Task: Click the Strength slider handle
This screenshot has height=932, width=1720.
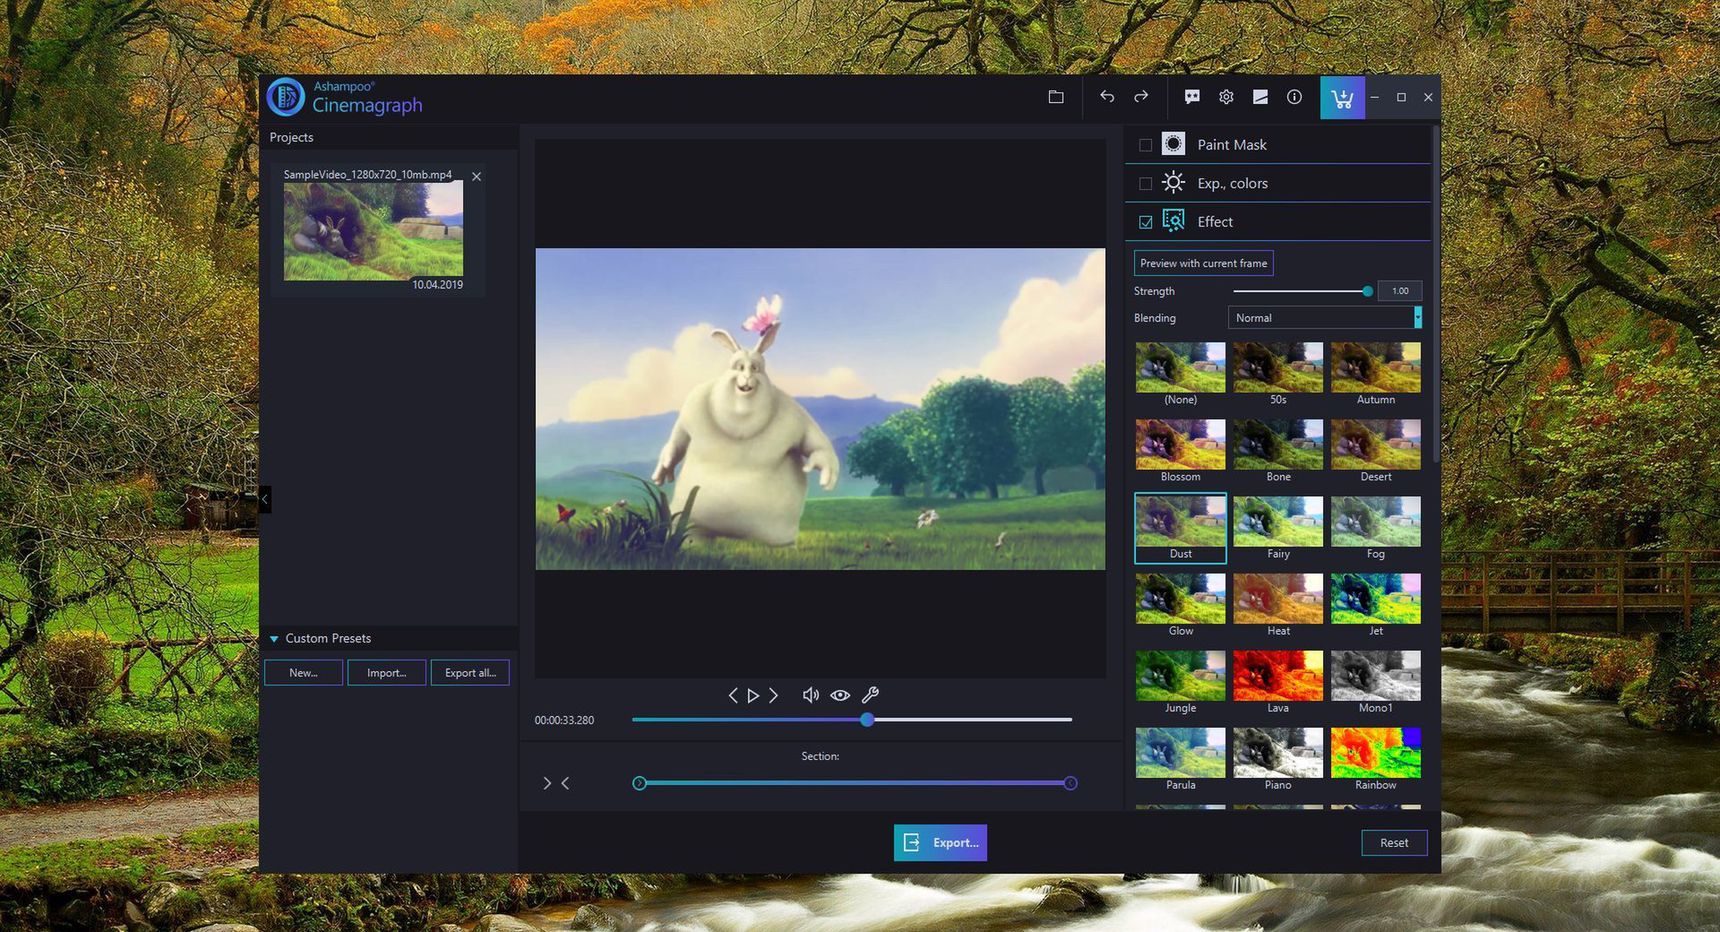Action: [x=1367, y=291]
